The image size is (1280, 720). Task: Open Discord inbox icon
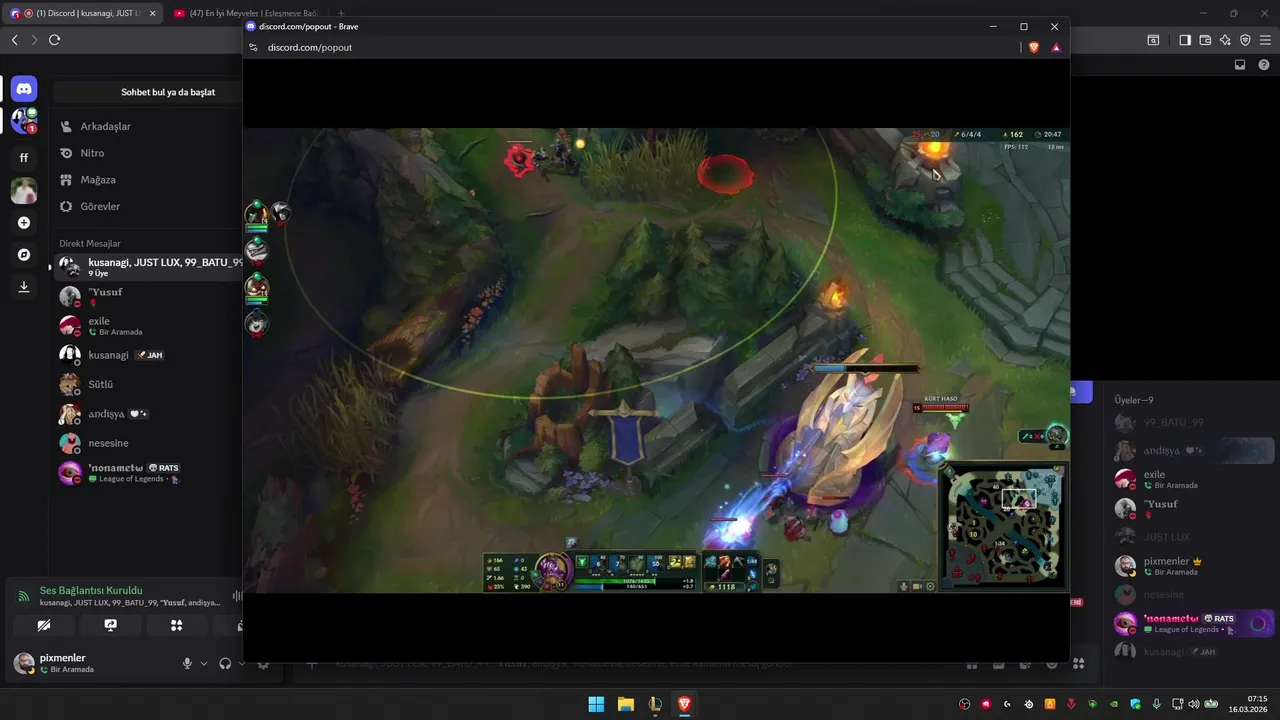[1240, 65]
